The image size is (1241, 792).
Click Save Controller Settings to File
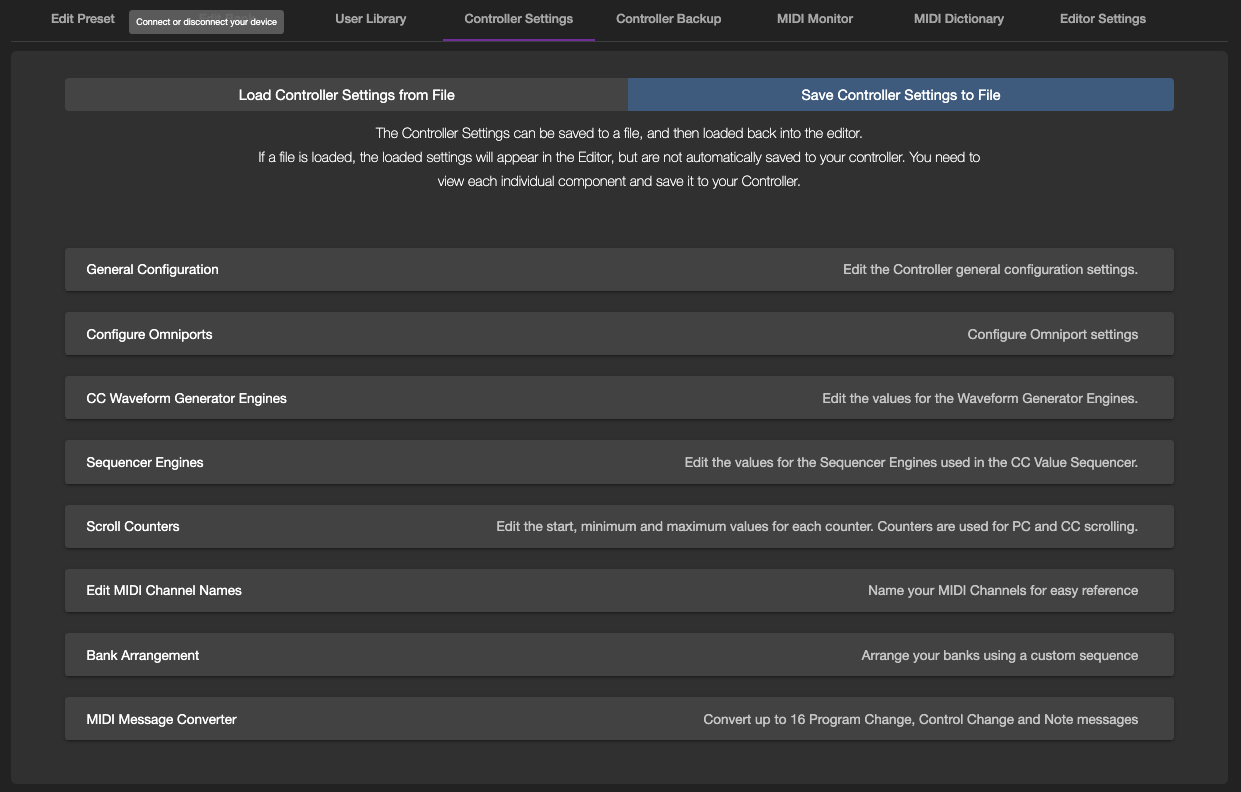[900, 95]
